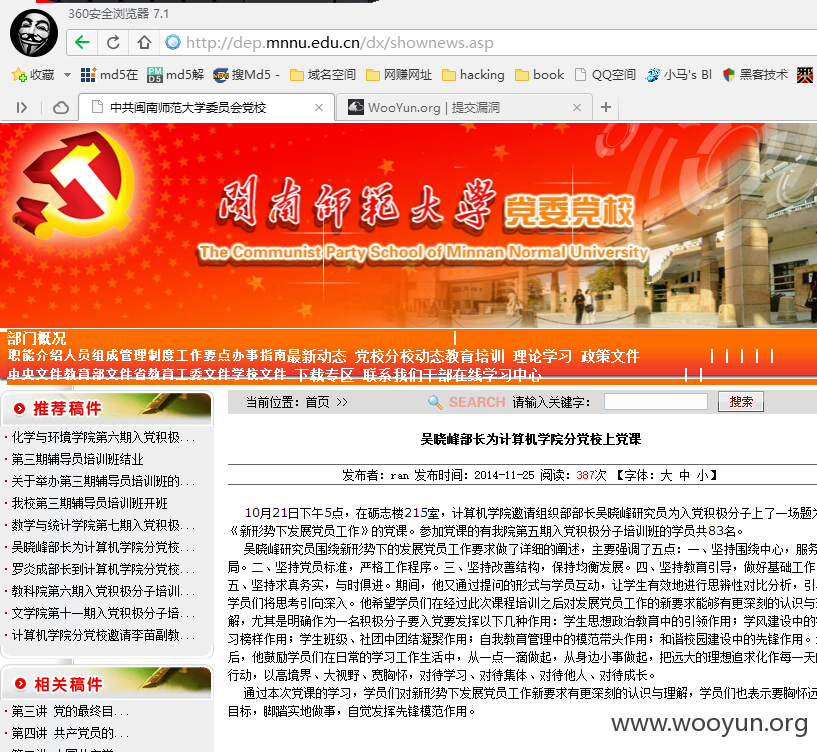Focus the keyword search input field
Image resolution: width=817 pixels, height=752 pixels.
(x=655, y=402)
